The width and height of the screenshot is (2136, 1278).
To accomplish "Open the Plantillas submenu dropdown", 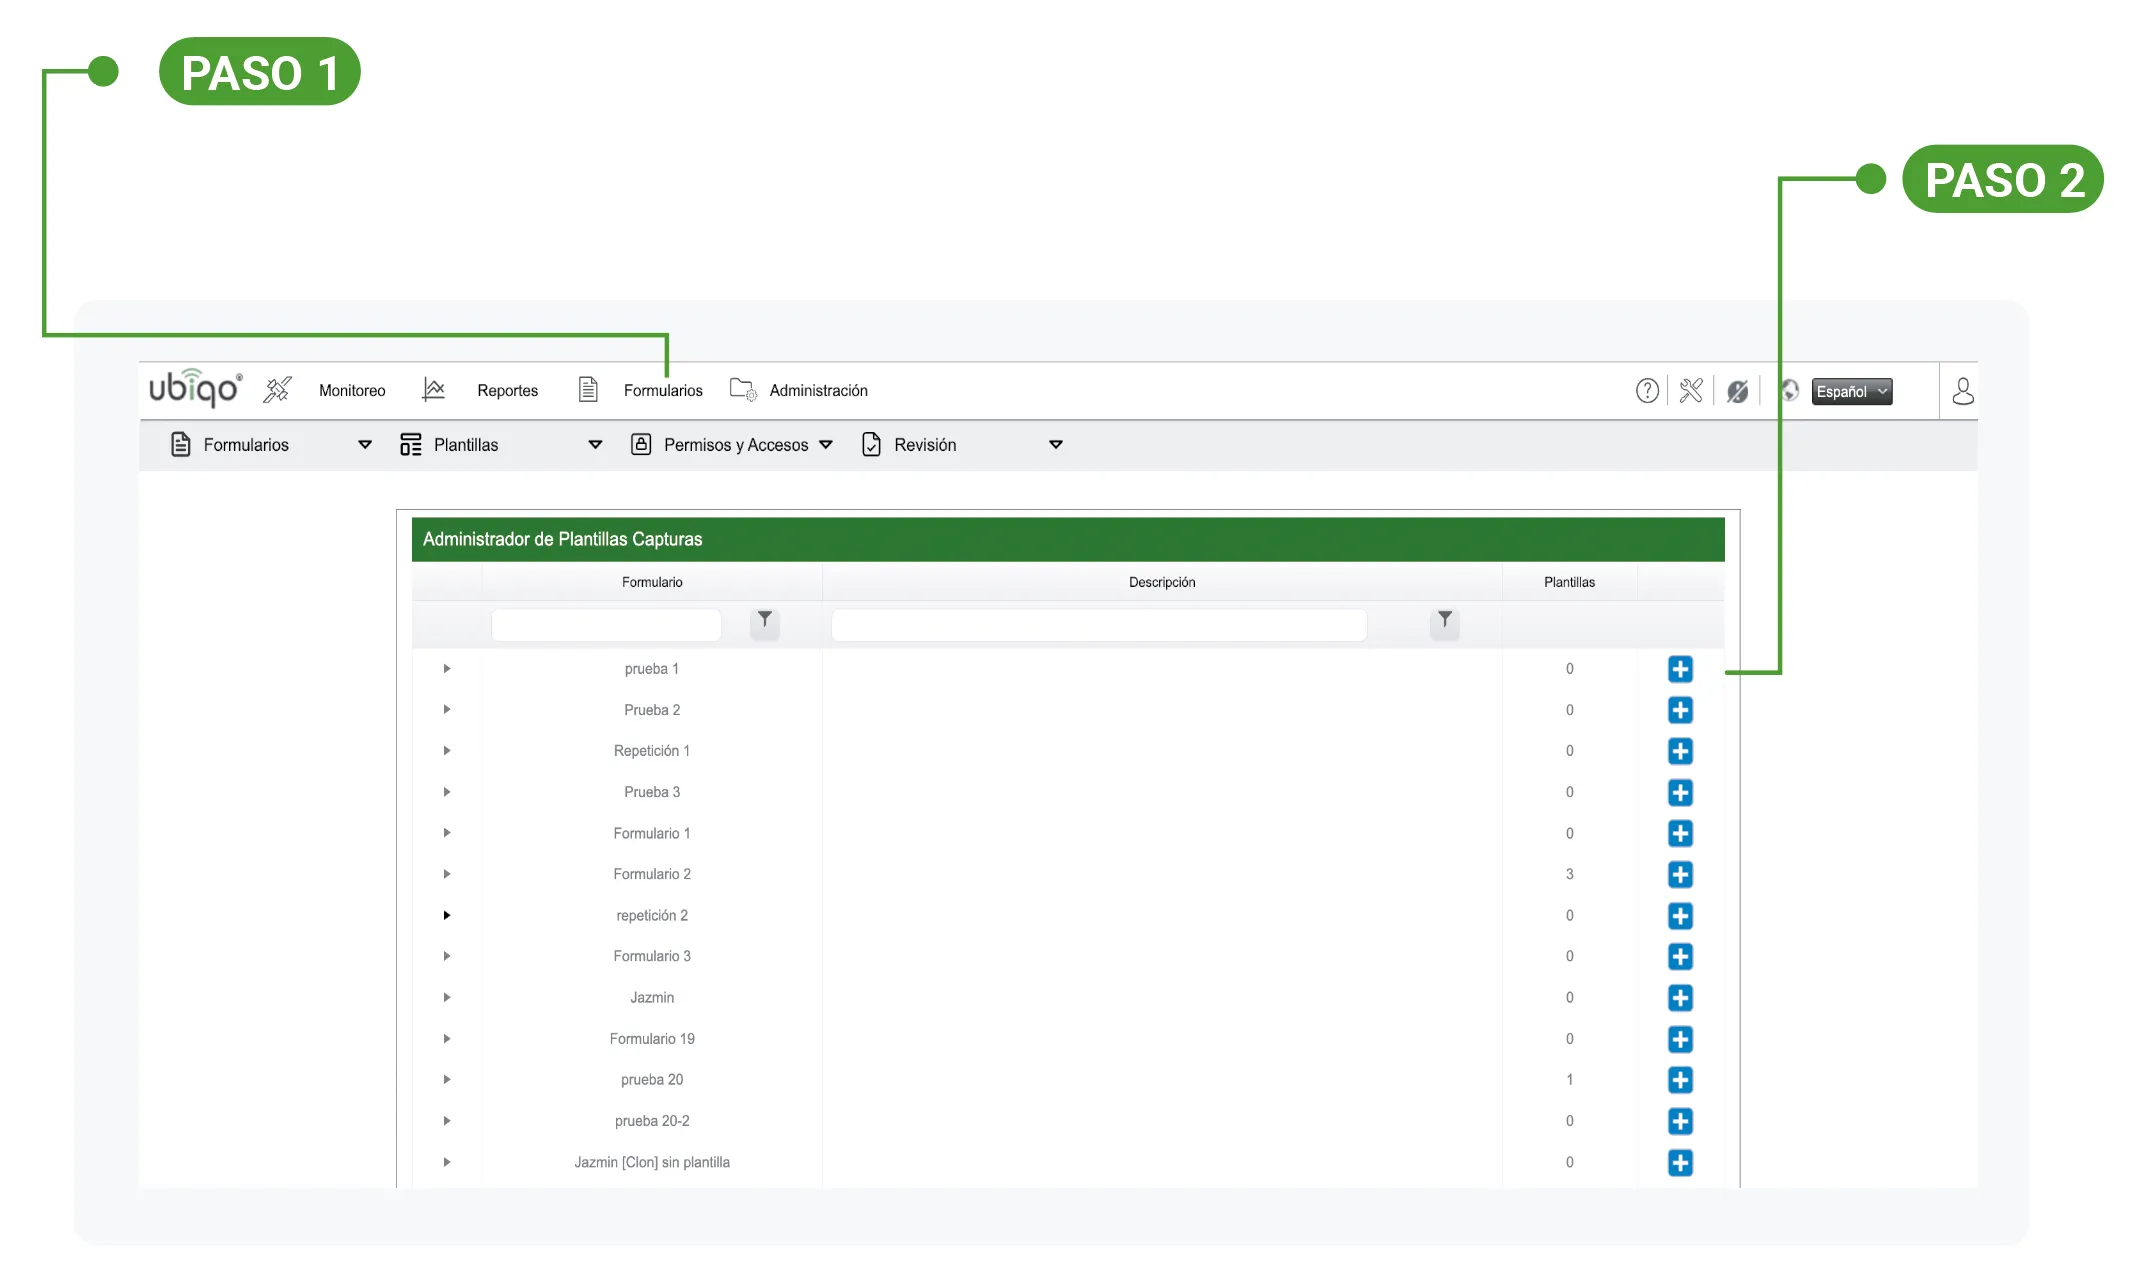I will coord(595,445).
